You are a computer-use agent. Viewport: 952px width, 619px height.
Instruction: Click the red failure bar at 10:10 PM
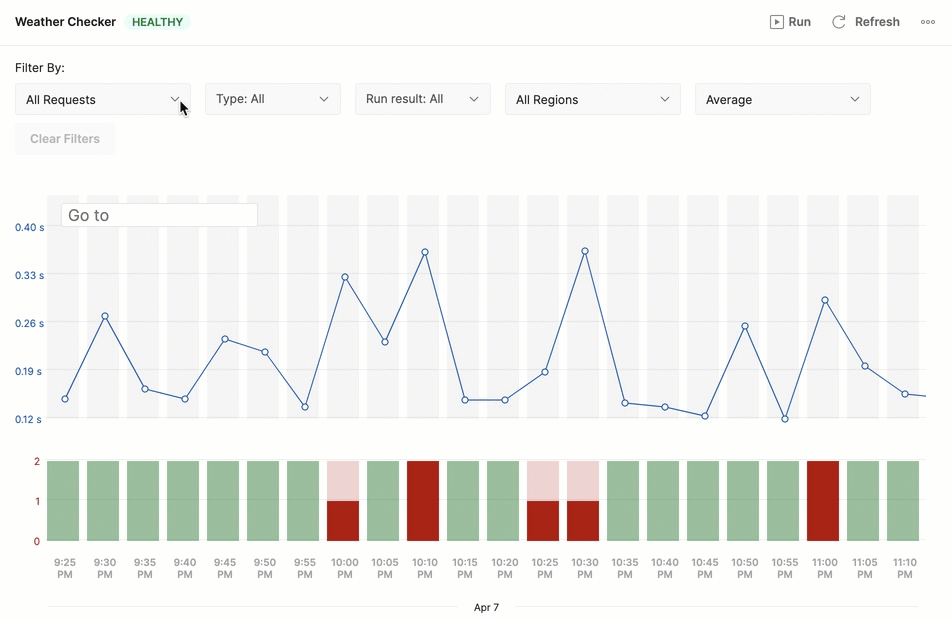pos(424,499)
